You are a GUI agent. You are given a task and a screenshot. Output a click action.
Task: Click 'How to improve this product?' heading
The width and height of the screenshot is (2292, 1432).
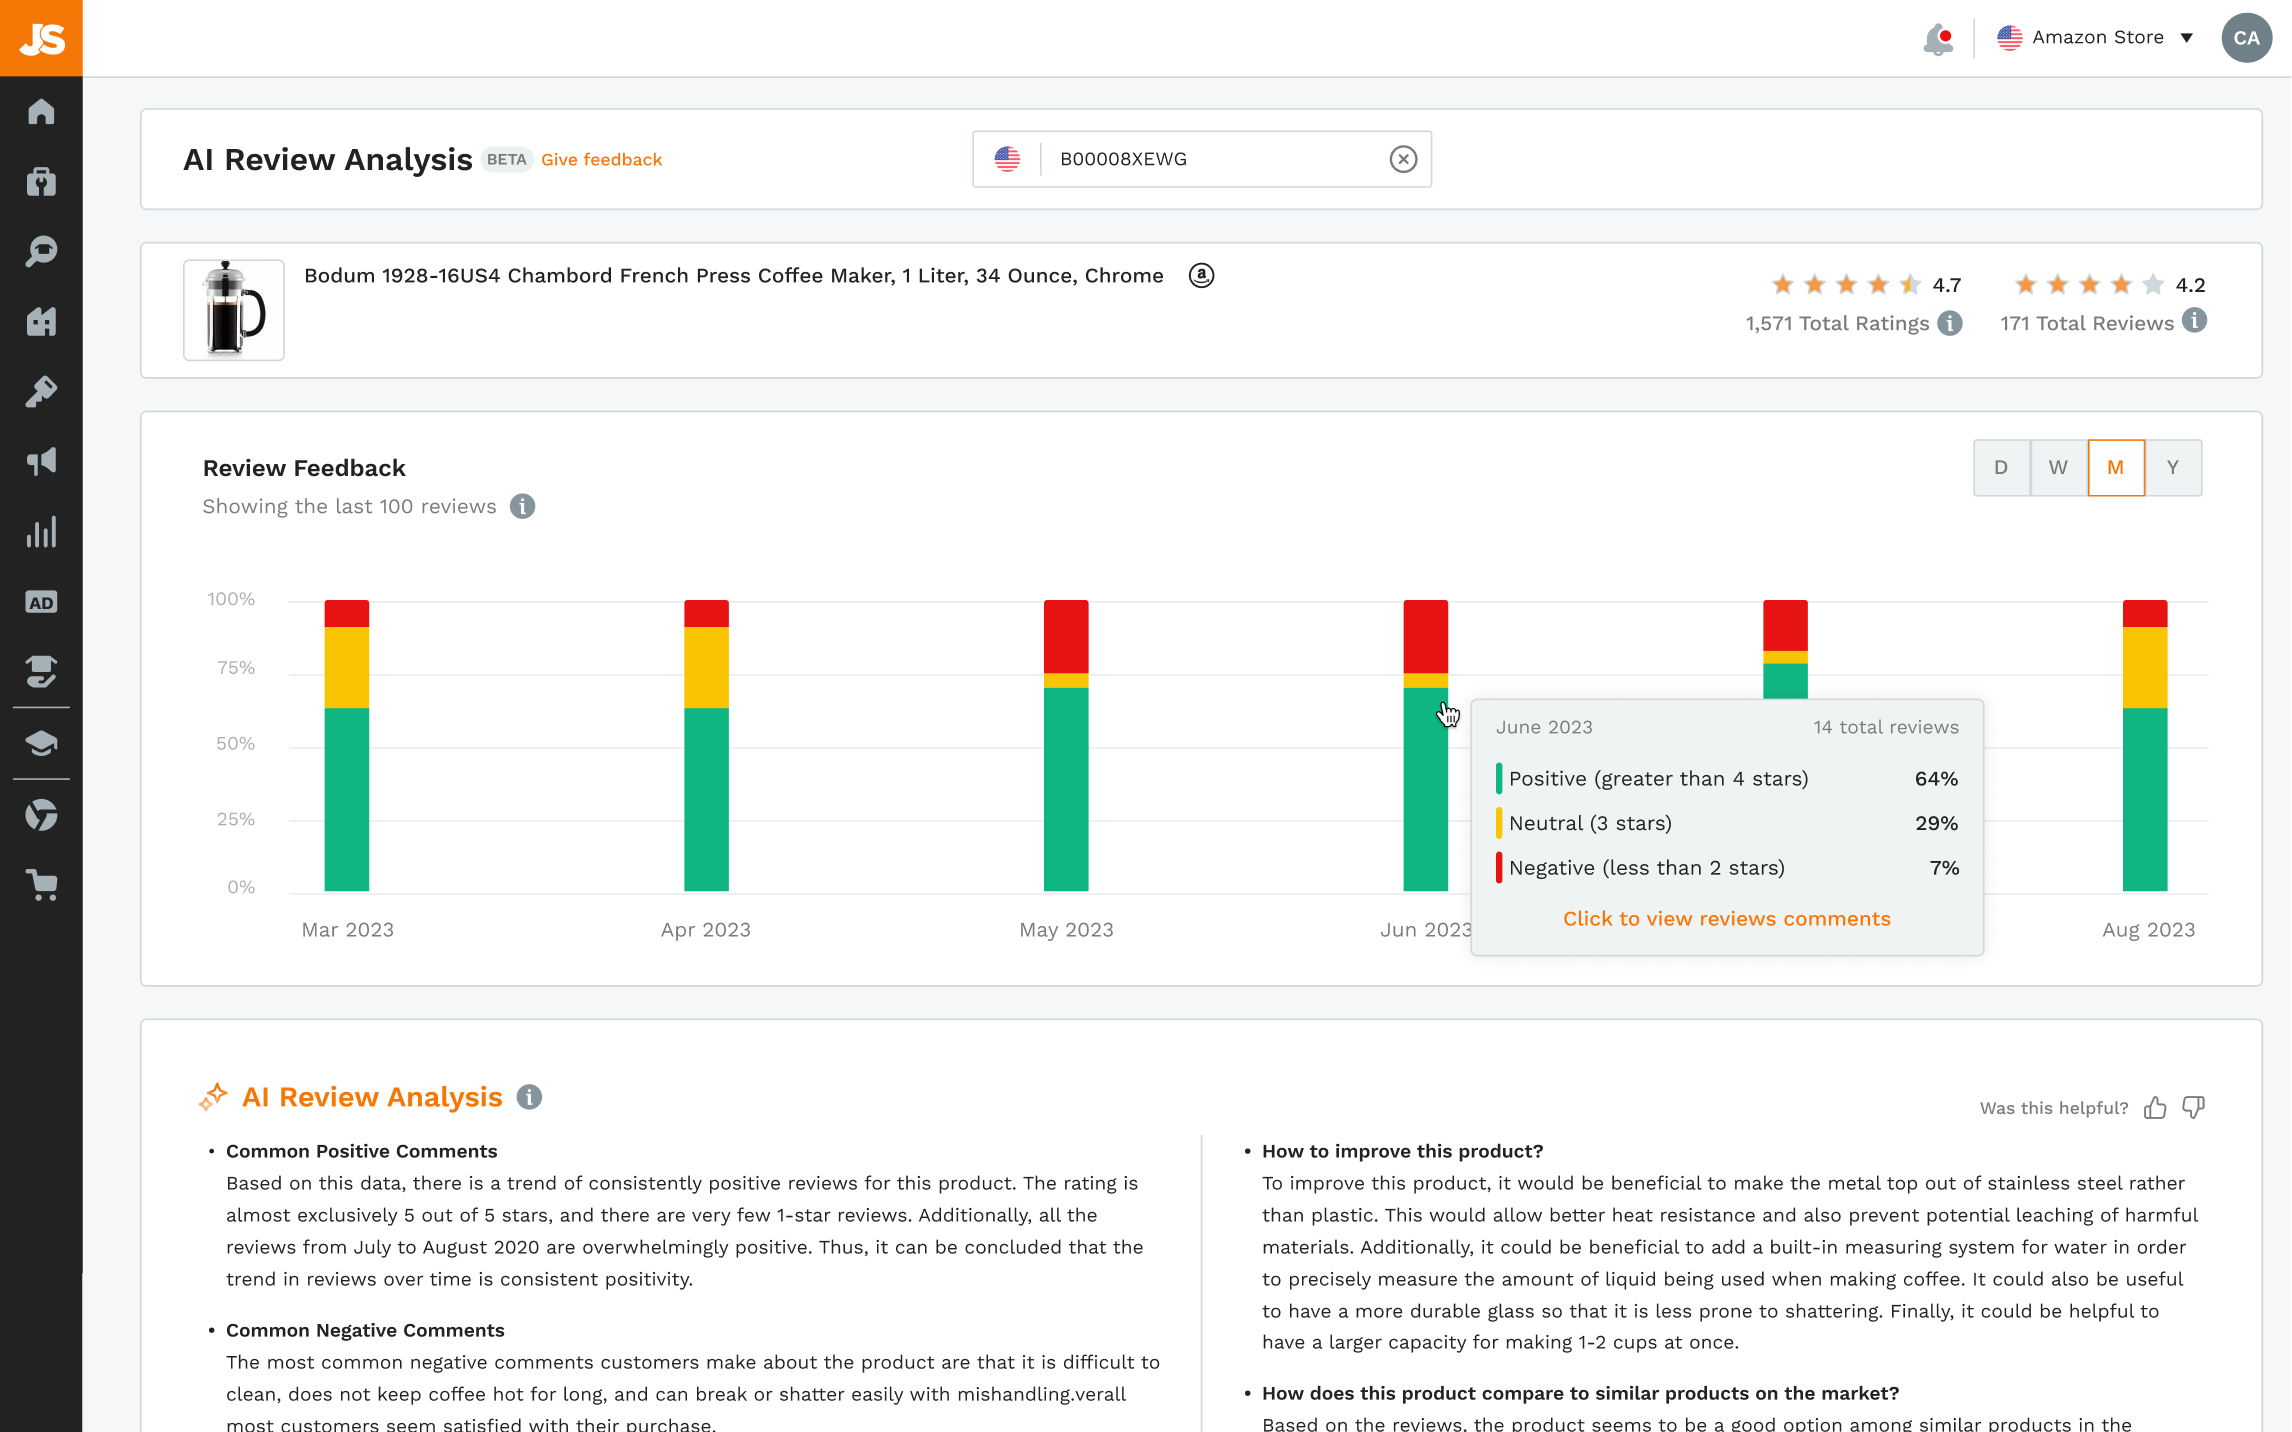click(1402, 1151)
